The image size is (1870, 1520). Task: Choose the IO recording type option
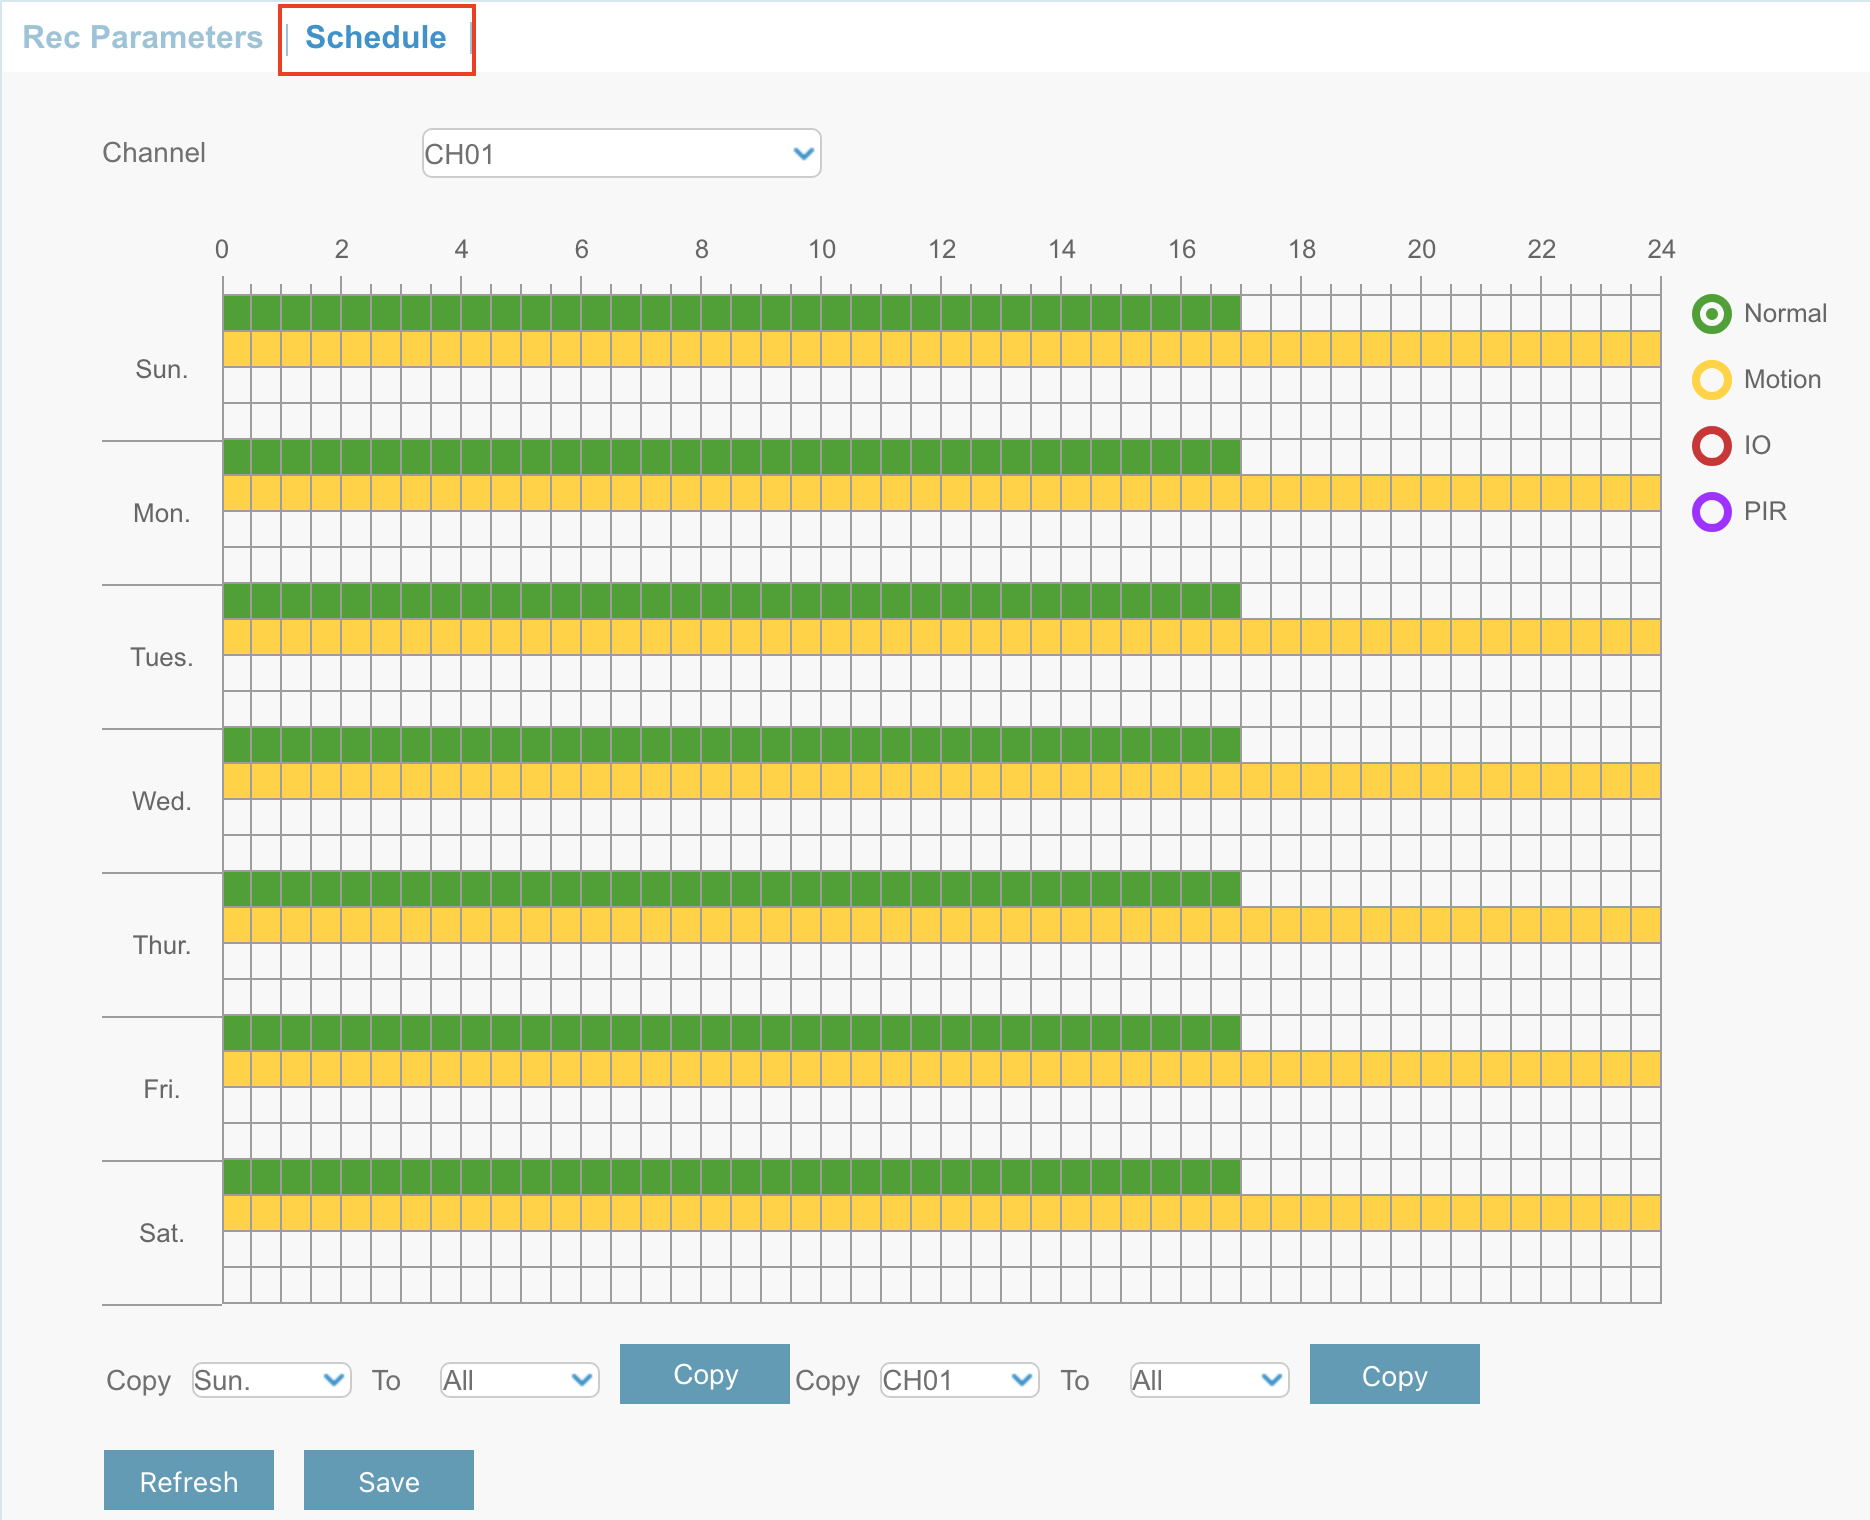click(x=1711, y=446)
